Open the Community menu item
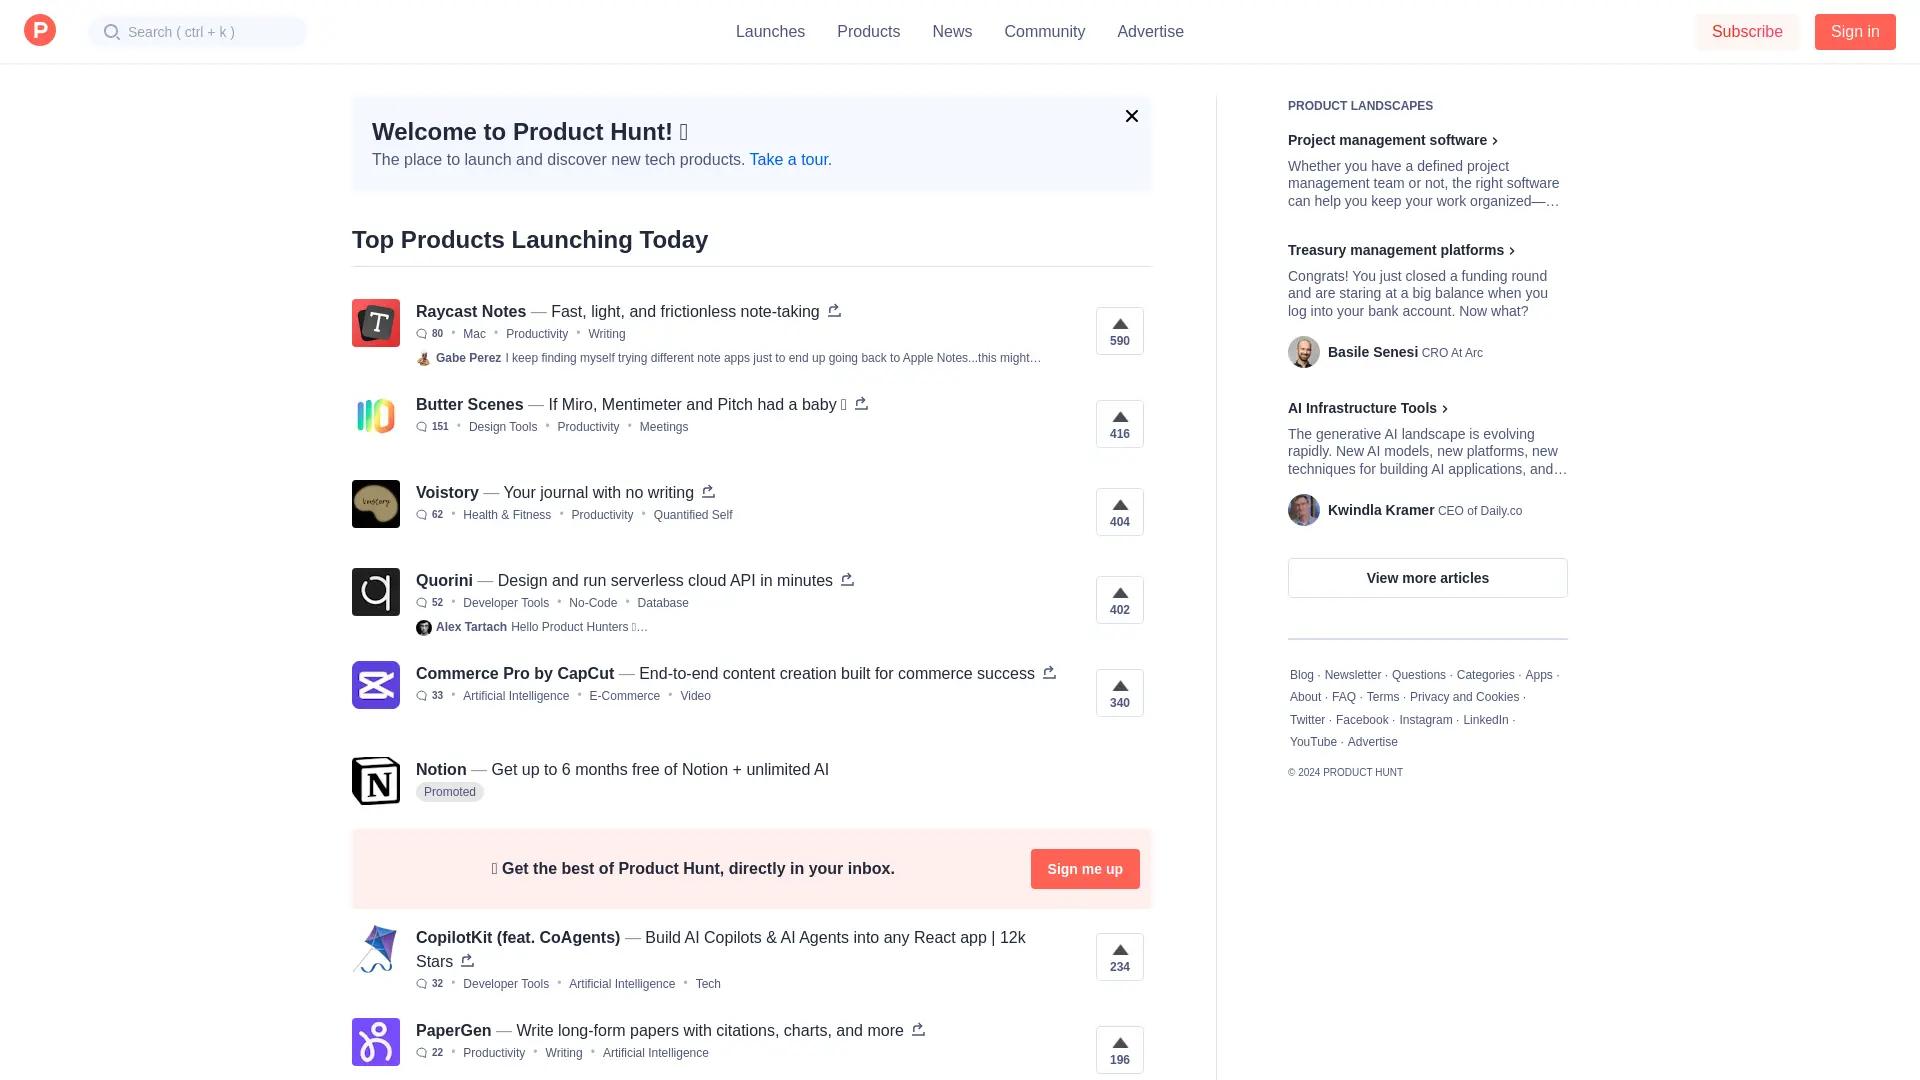 1044,31
